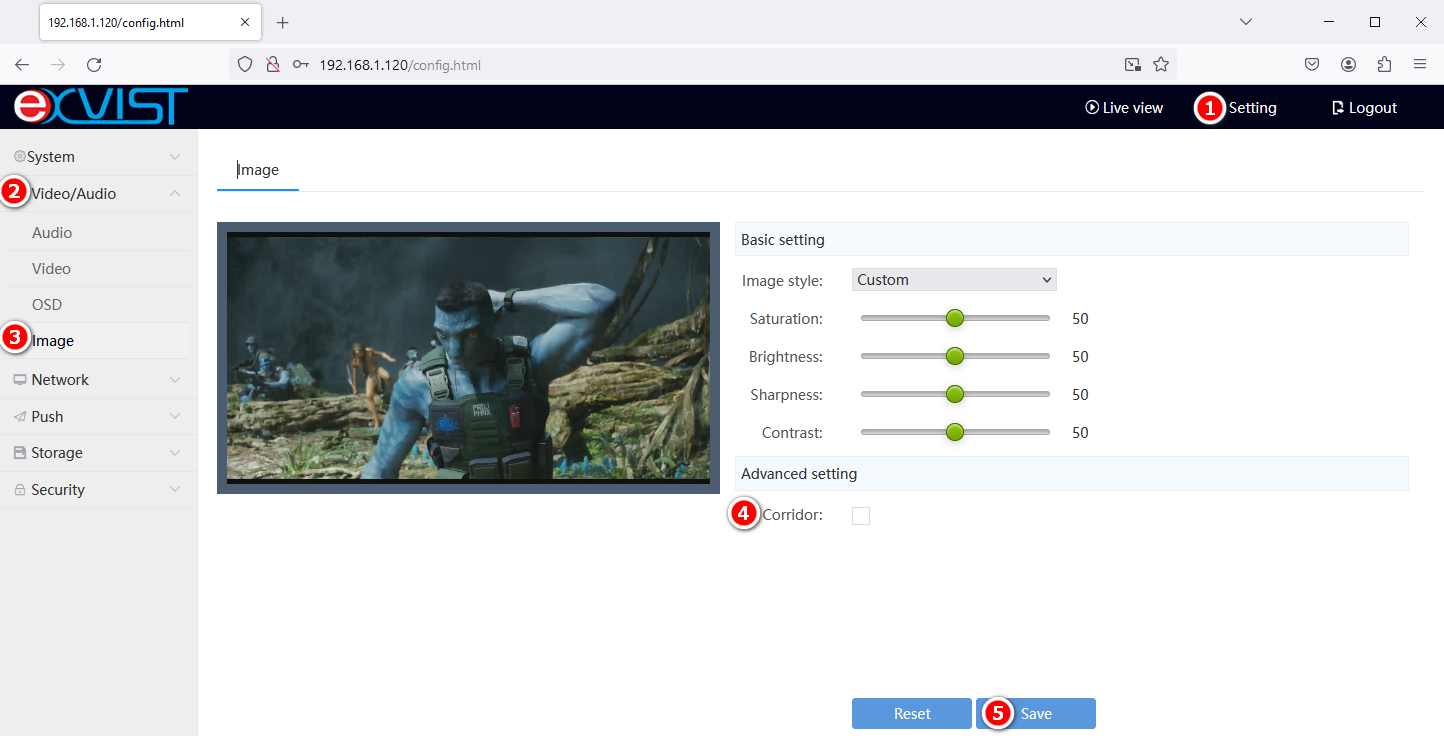
Task: Click the saved password key icon
Action: click(300, 65)
